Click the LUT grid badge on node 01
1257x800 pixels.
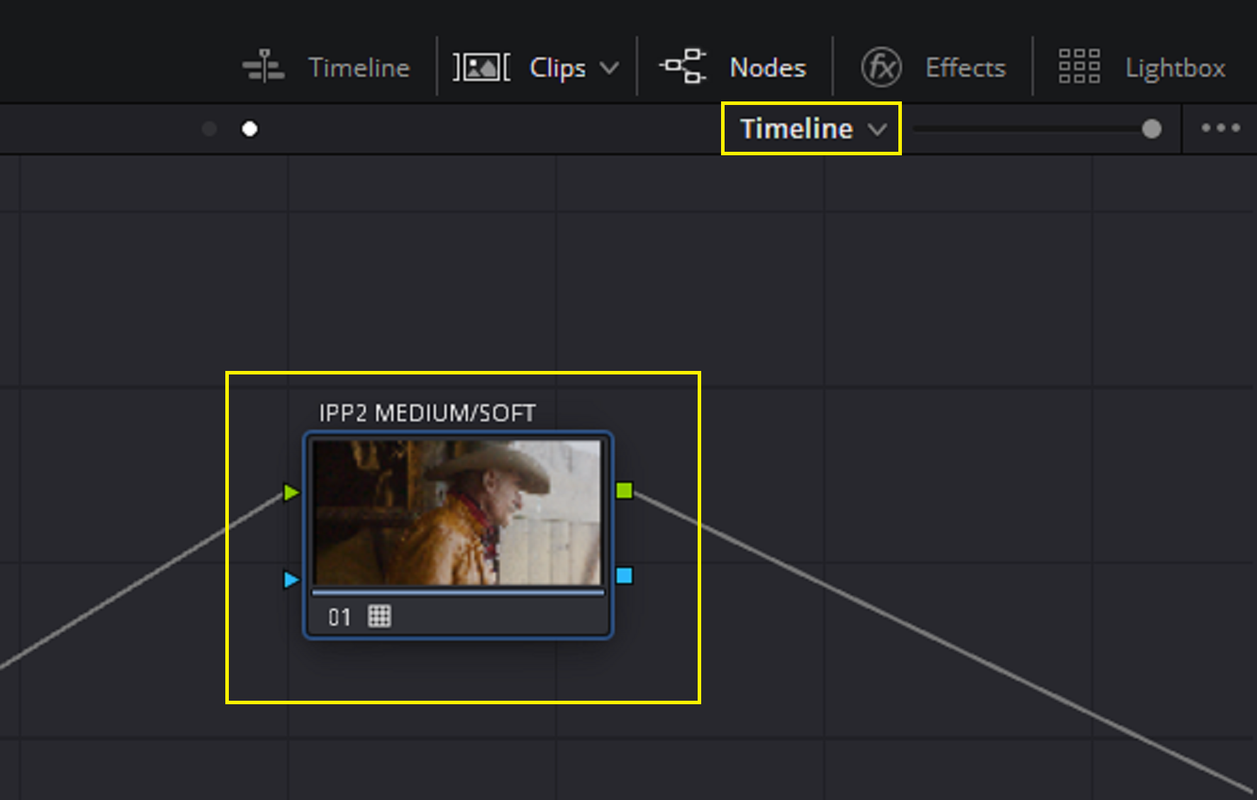379,616
